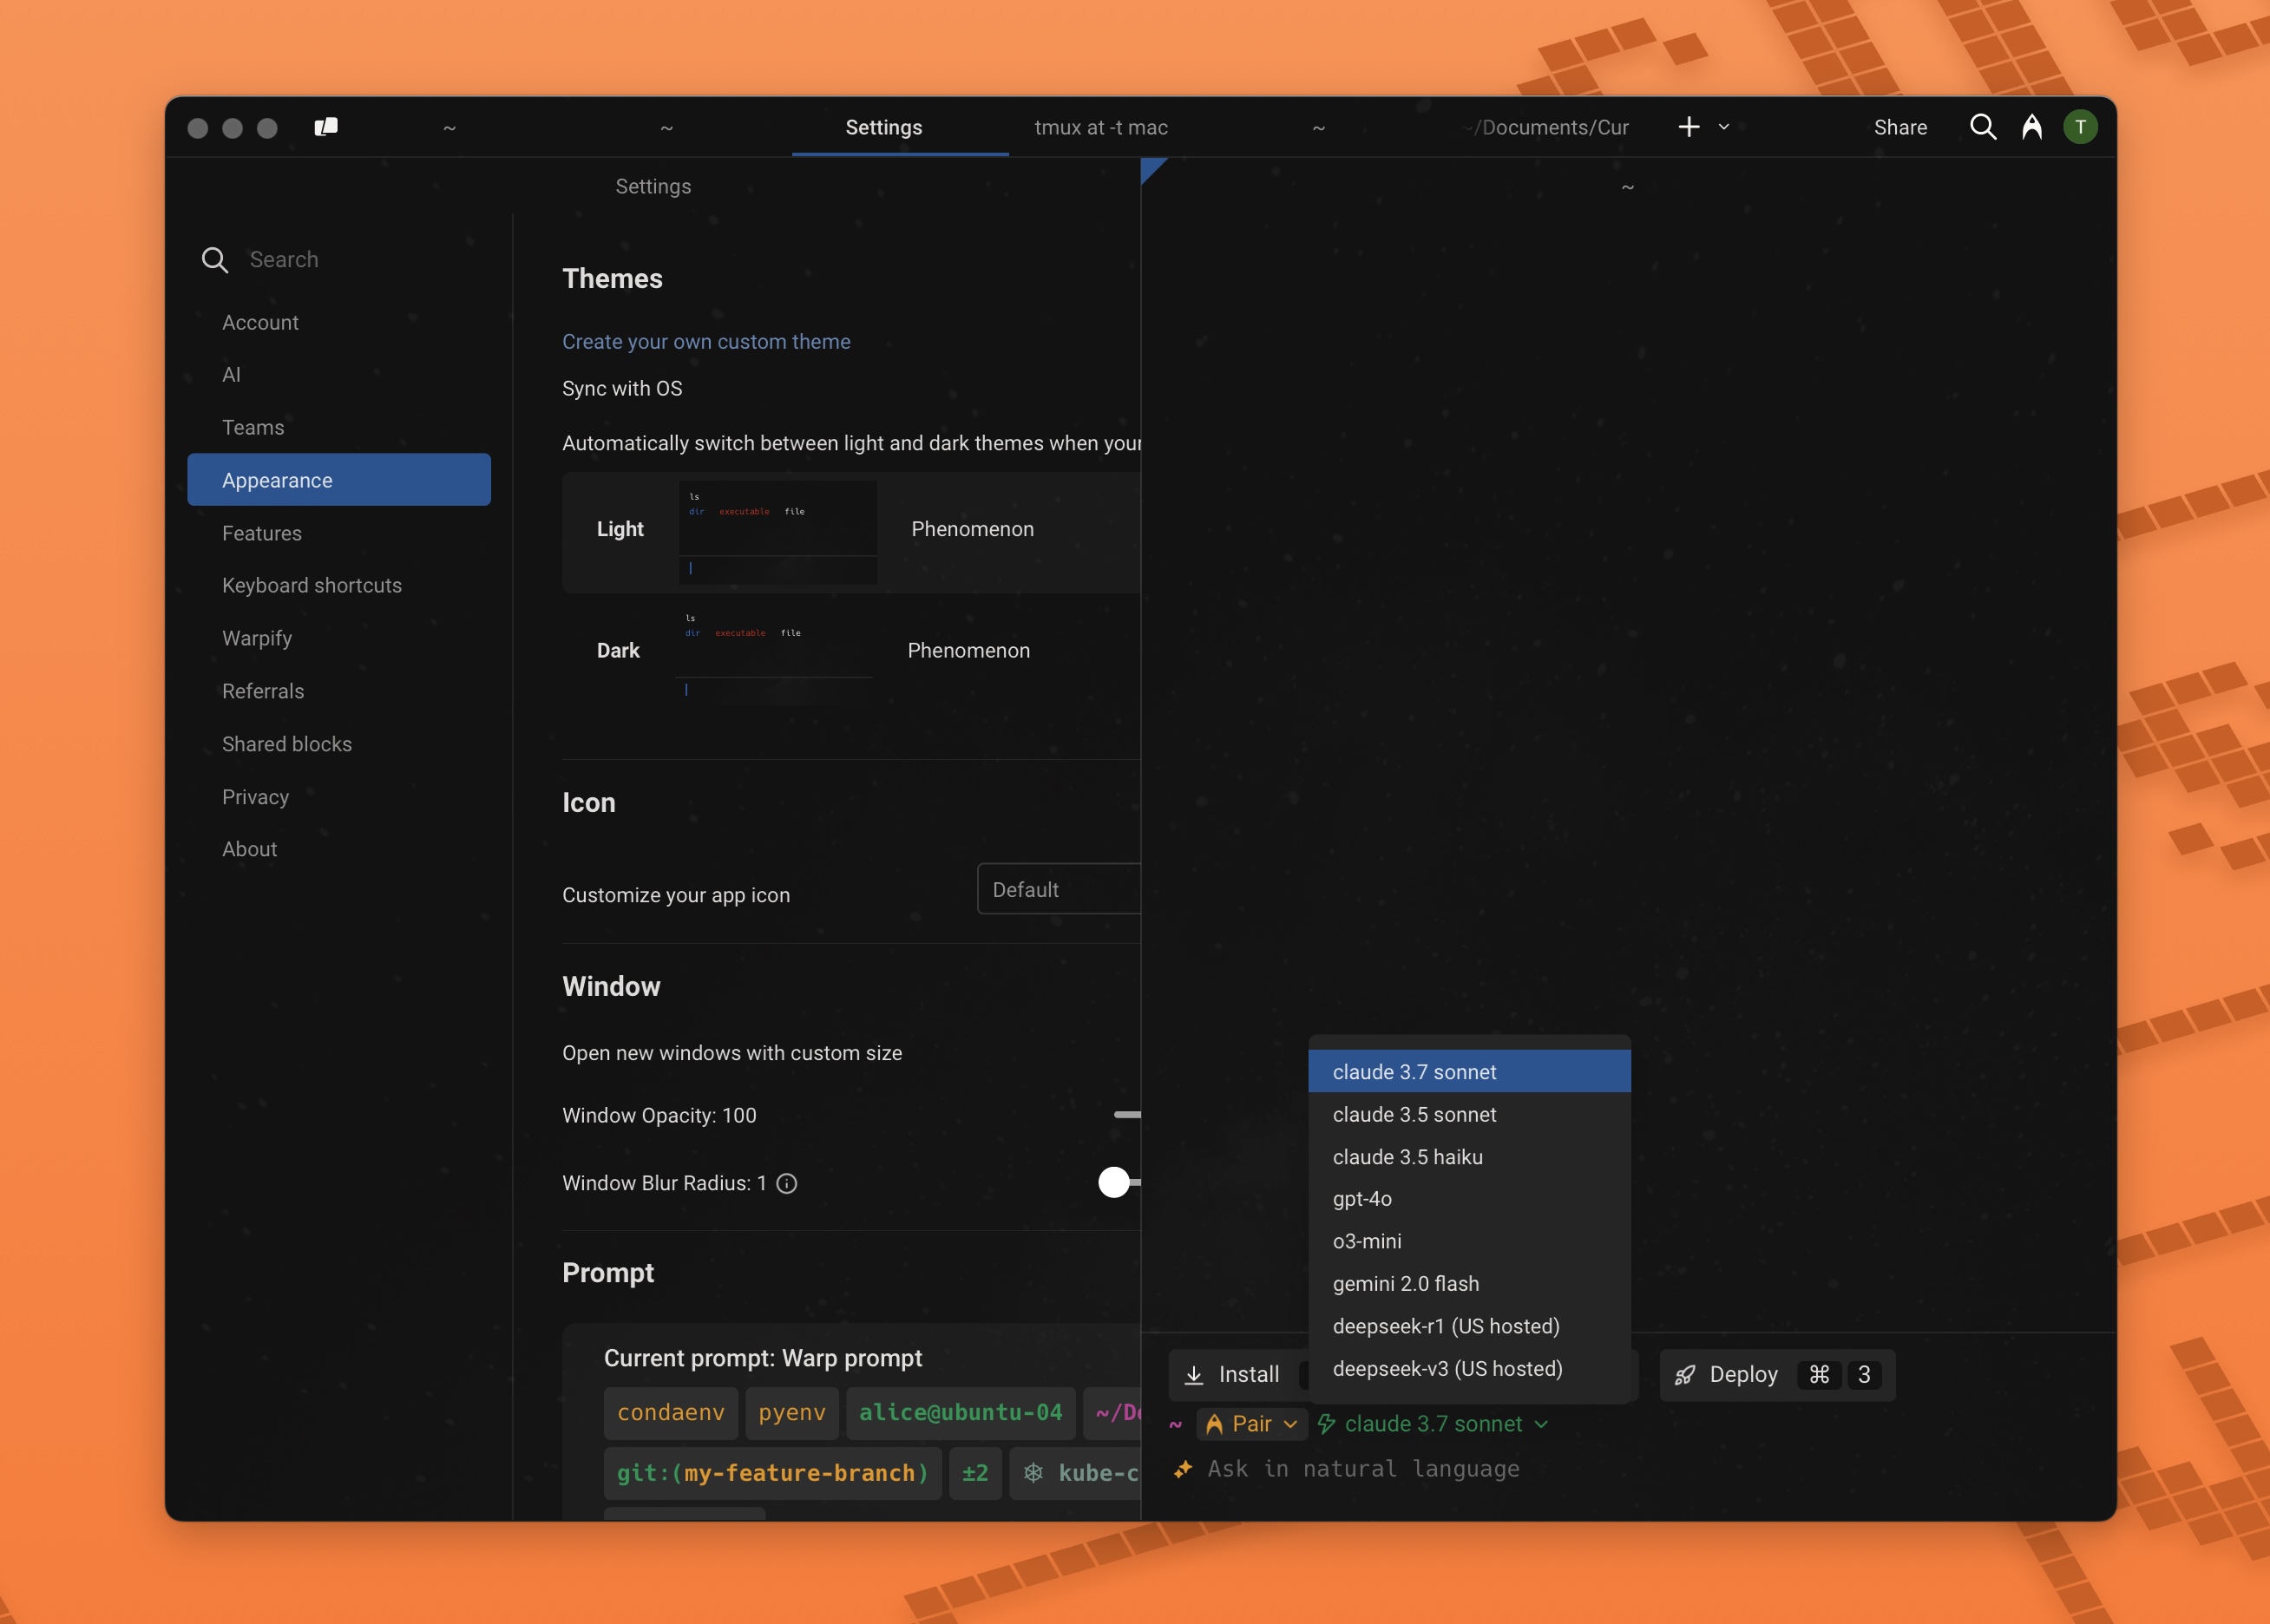Click Open new windows with custom size text

tap(732, 1054)
